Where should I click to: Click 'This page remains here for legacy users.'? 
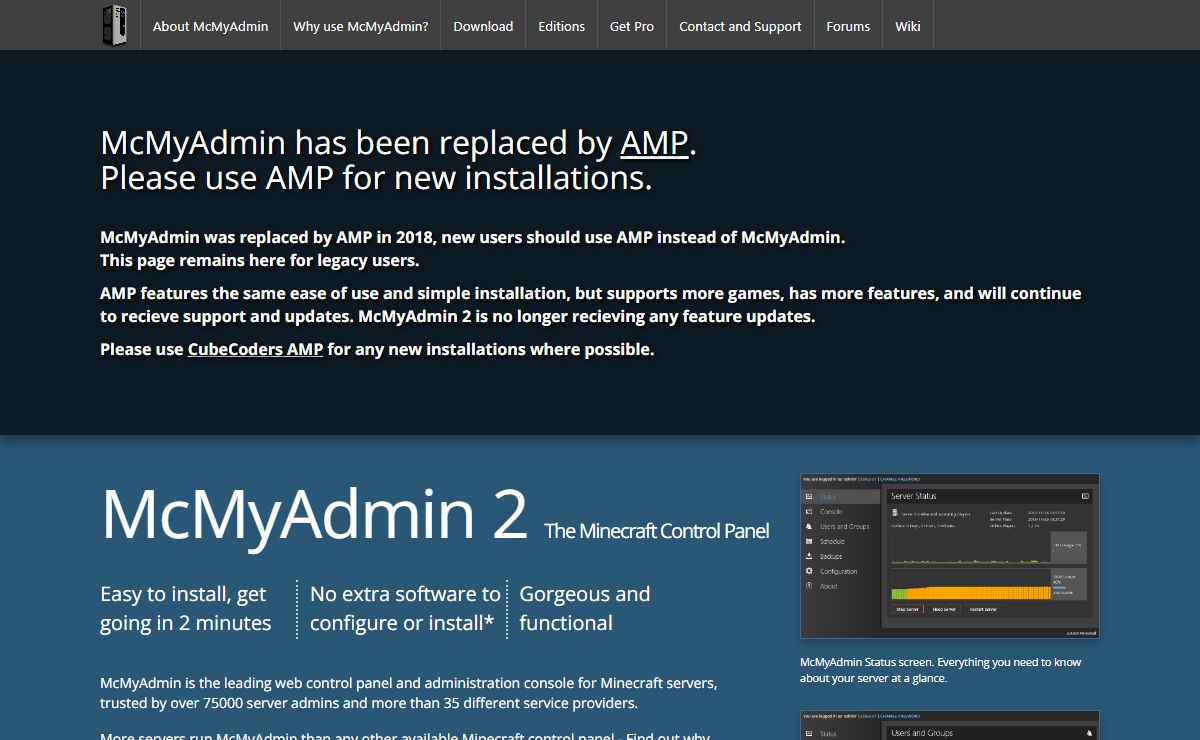click(x=260, y=261)
